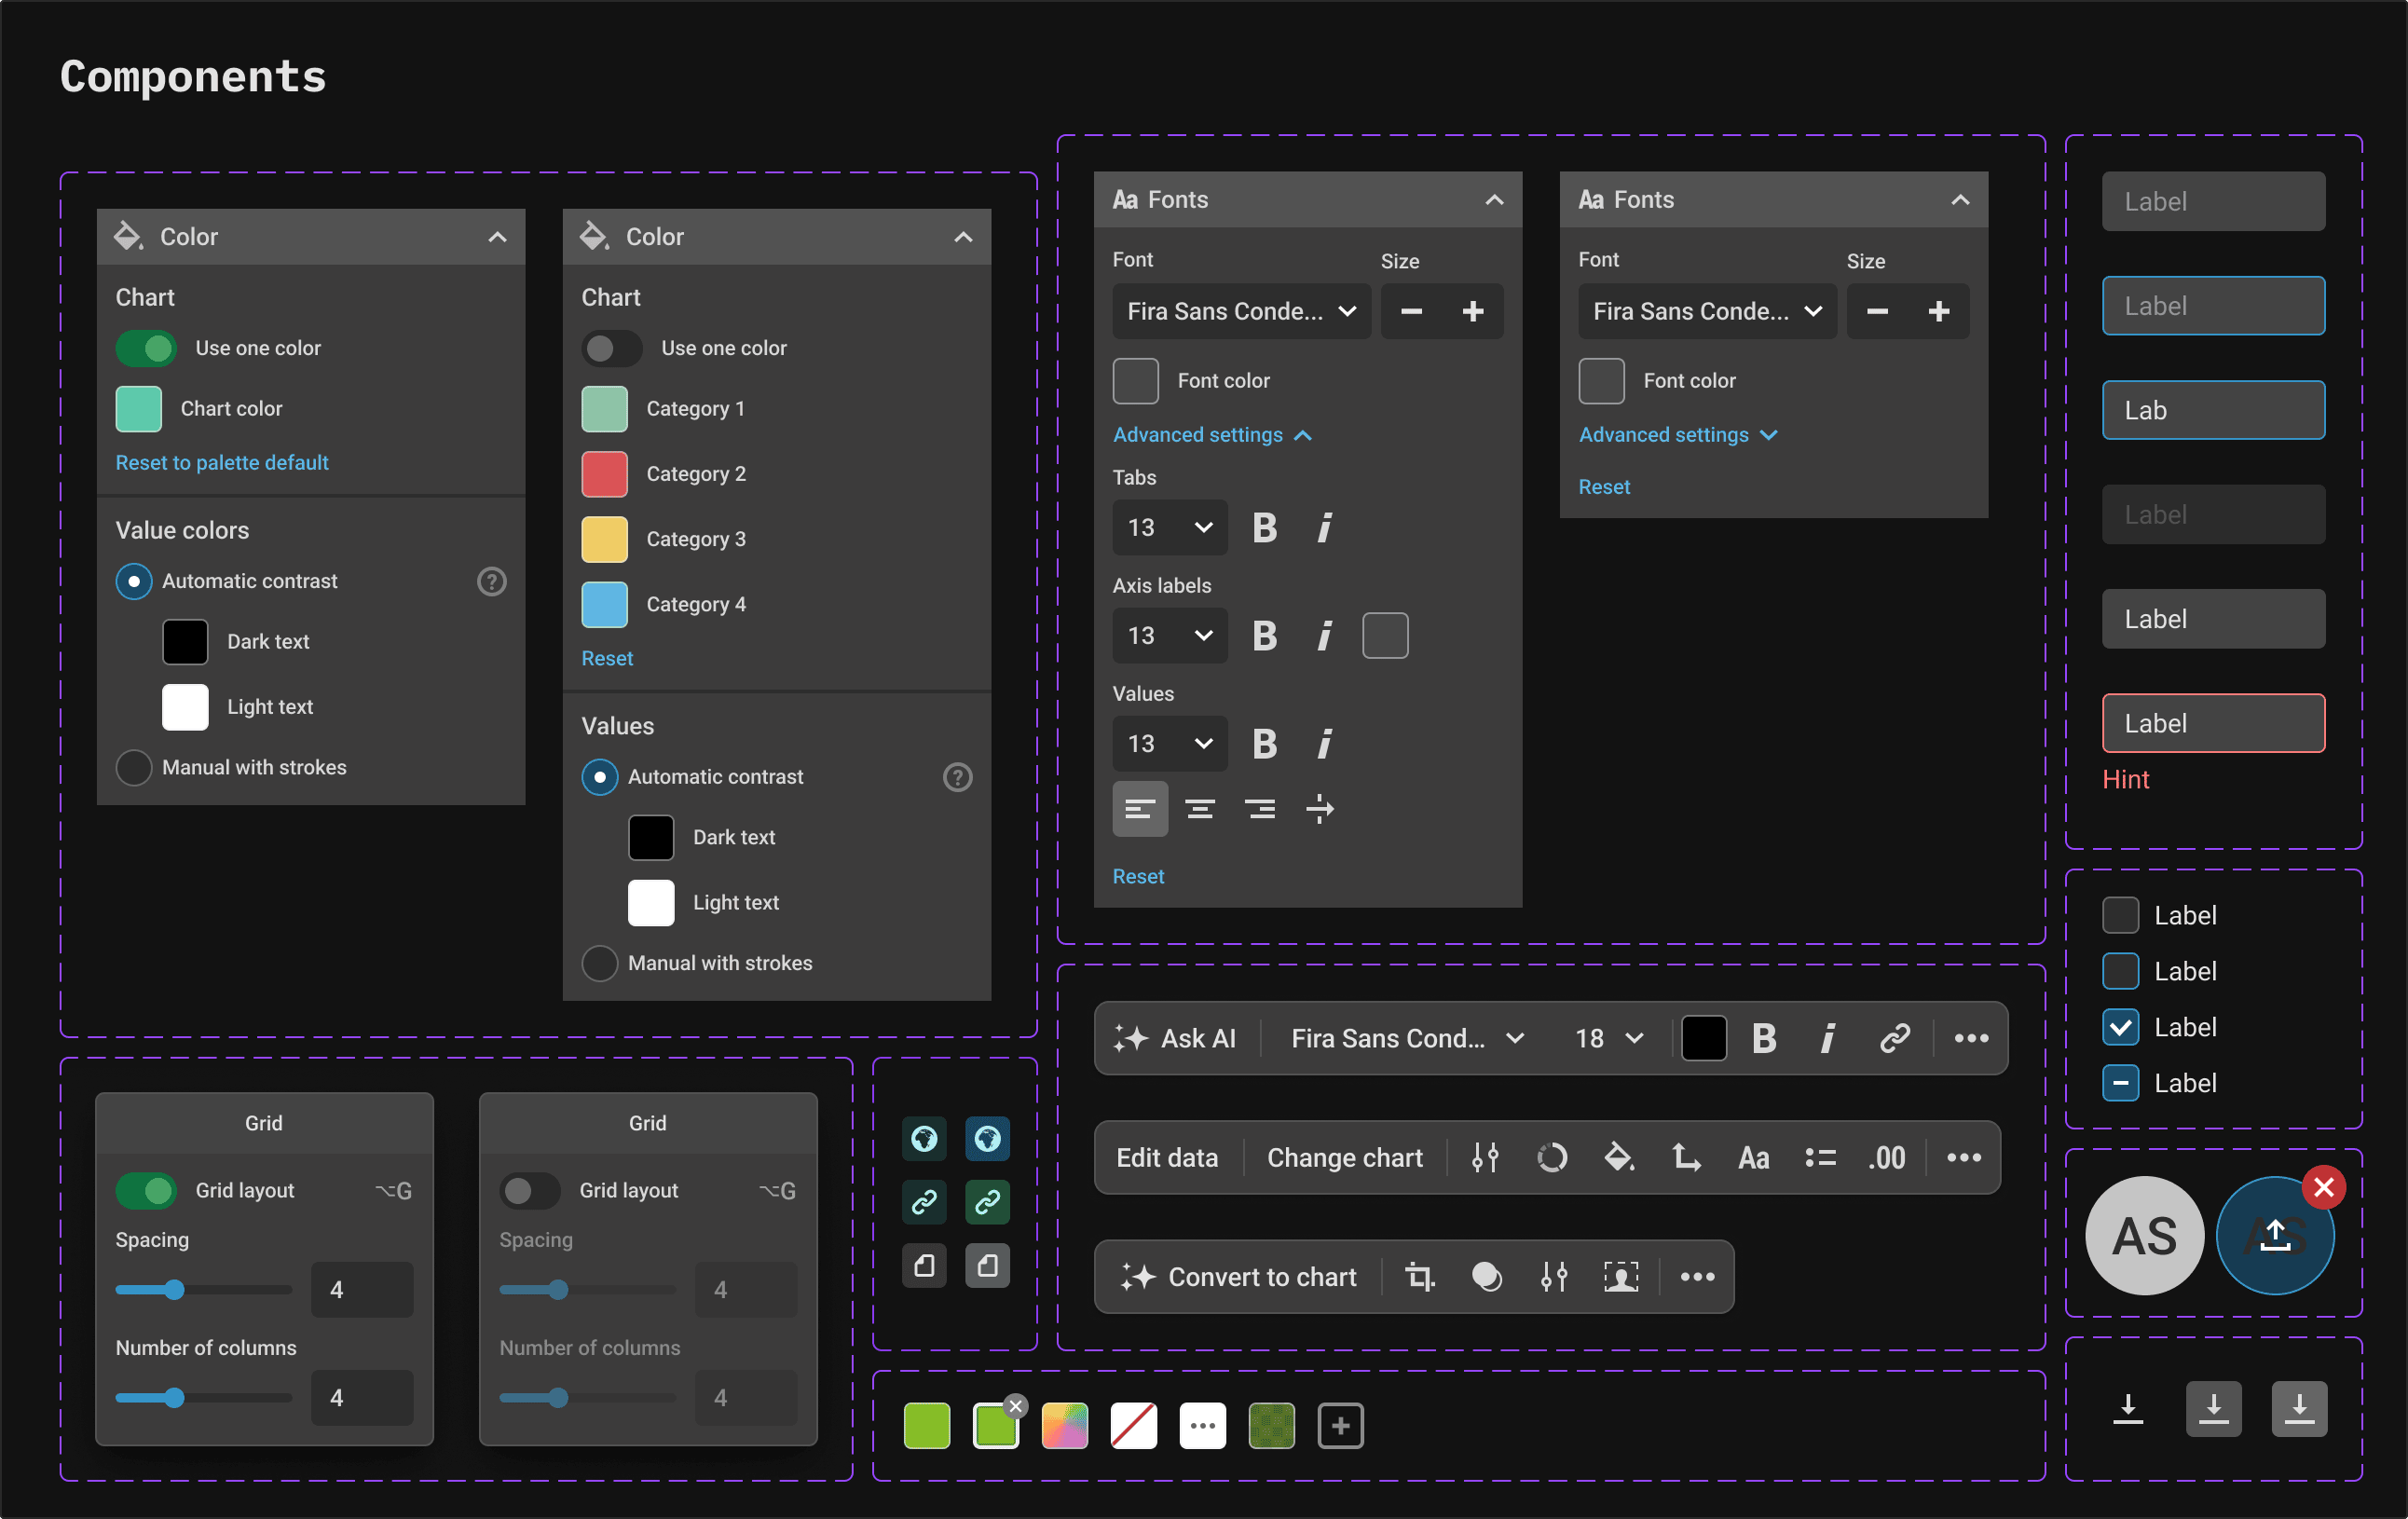
Task: Click the Spacing slider in the enabled Grid panel
Action: [203, 1290]
